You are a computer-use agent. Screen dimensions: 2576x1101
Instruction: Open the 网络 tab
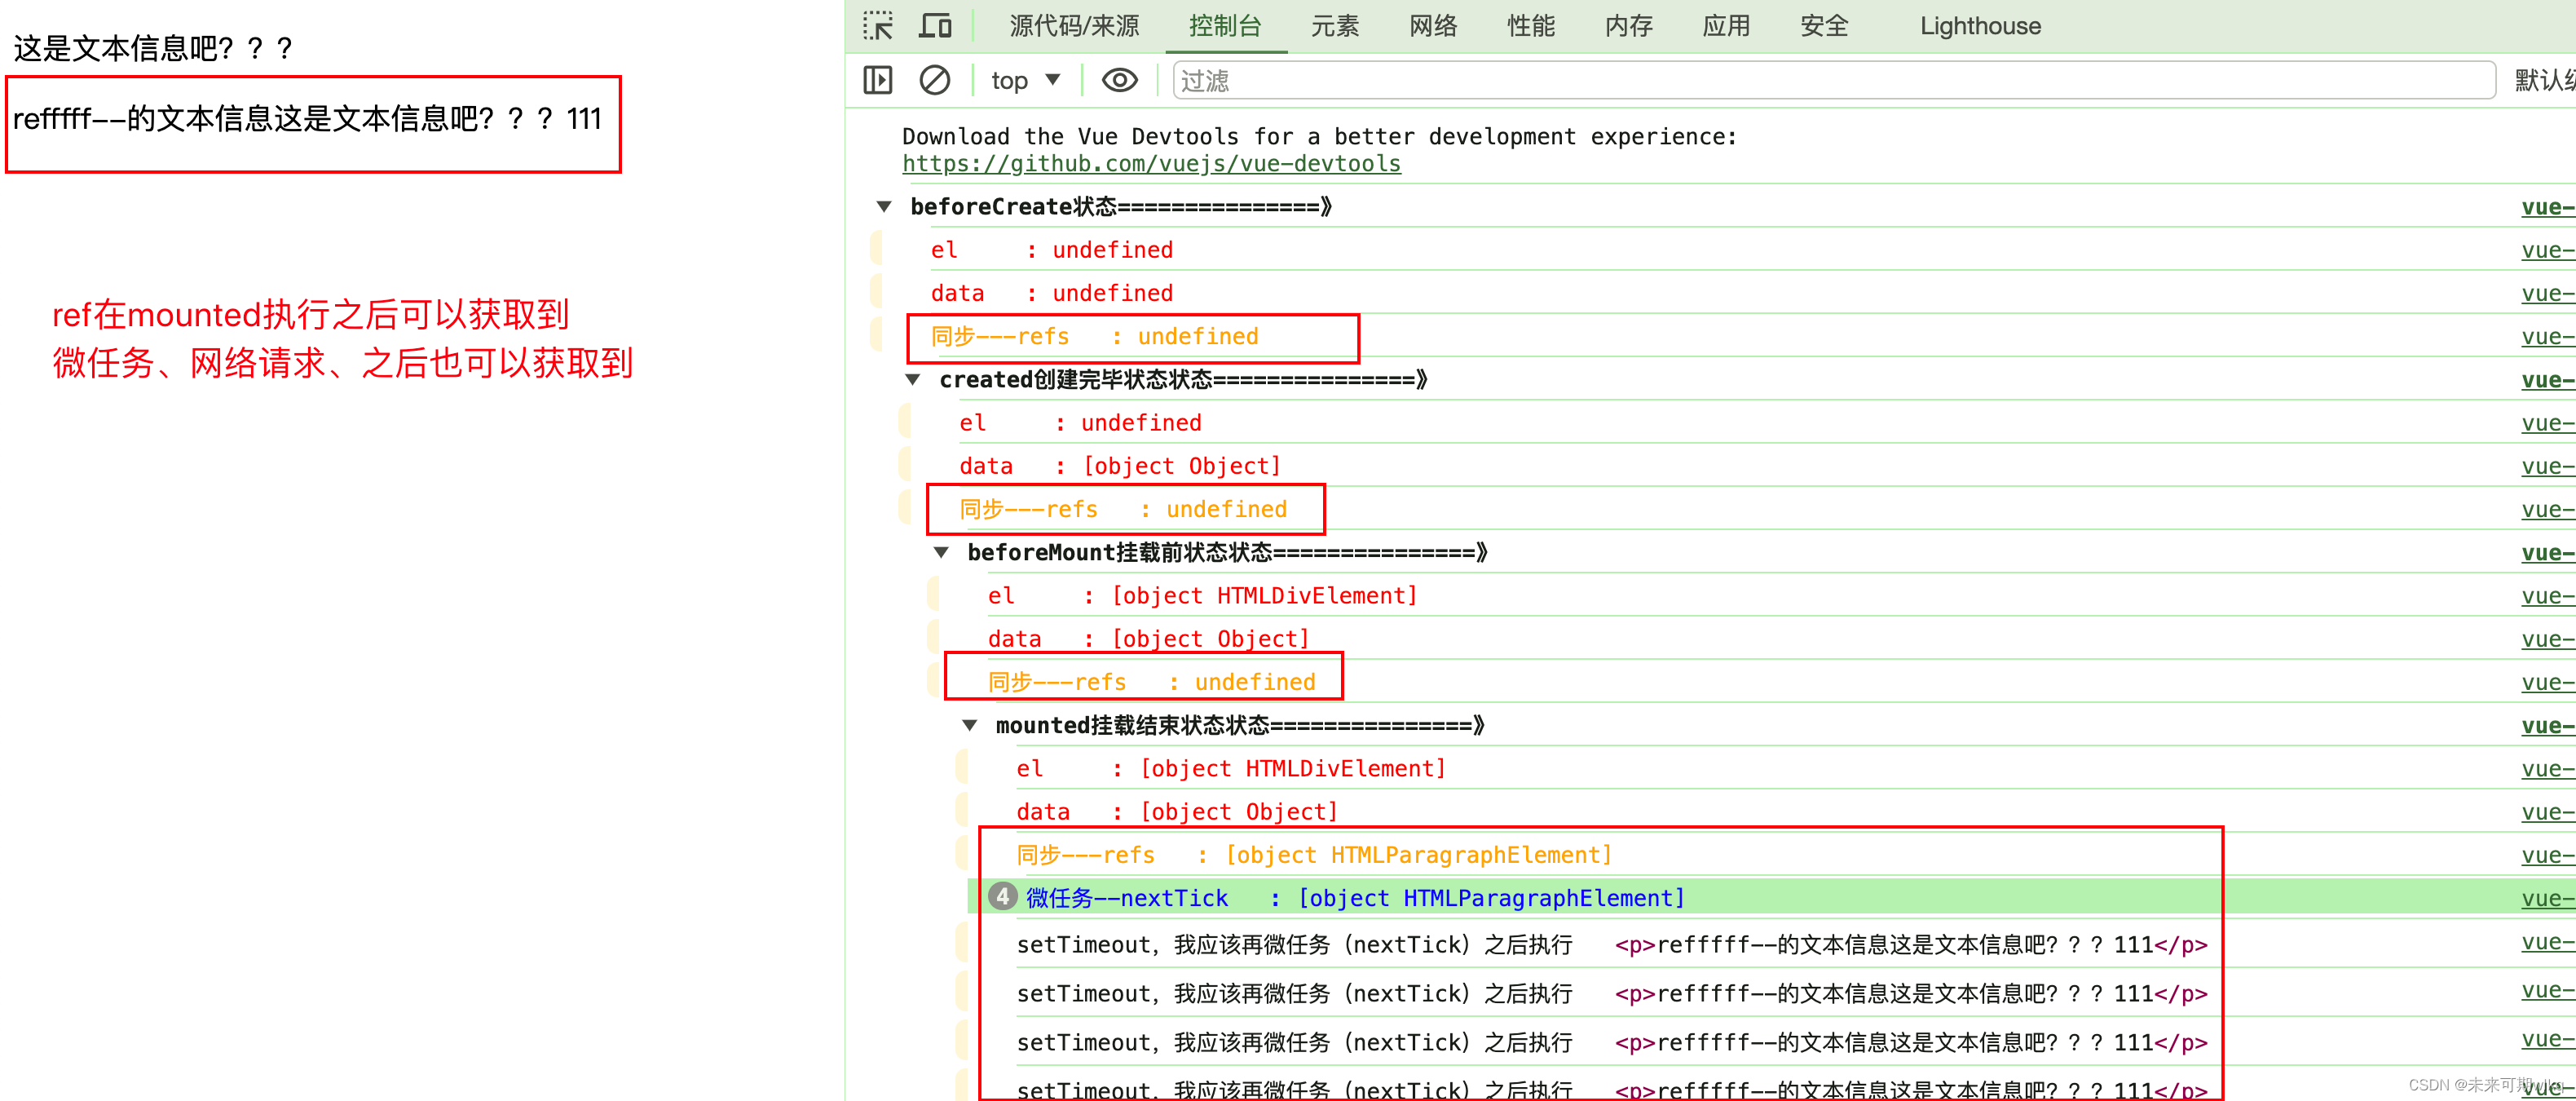1432,26
